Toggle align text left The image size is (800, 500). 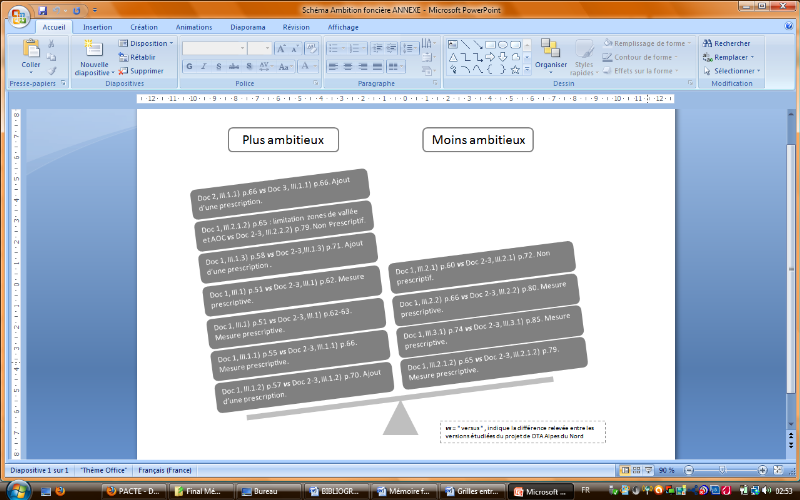click(x=334, y=66)
